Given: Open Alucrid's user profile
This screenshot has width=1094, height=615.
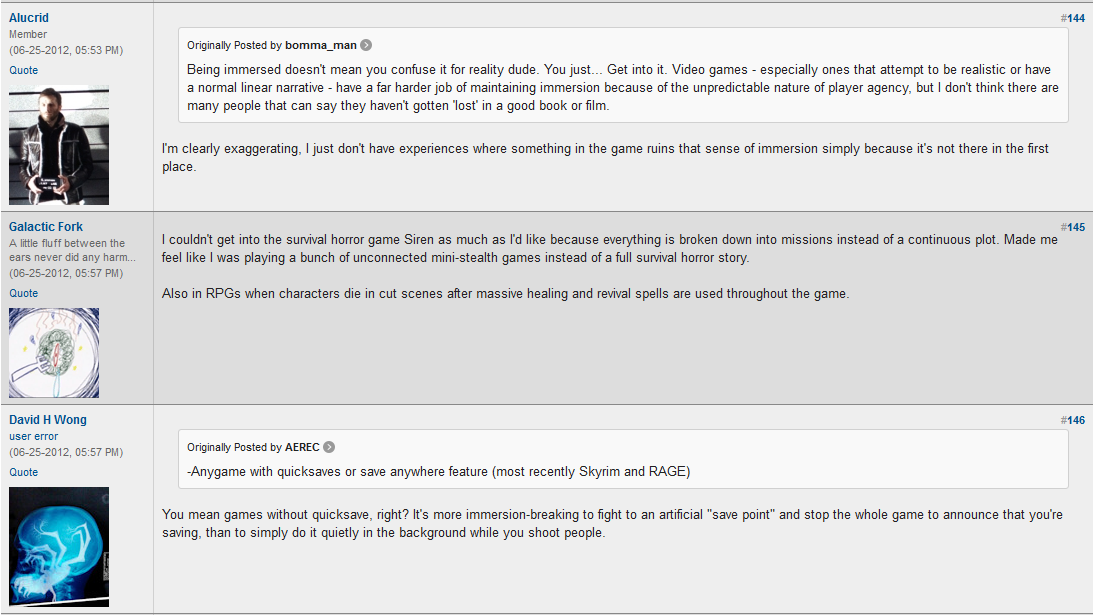Looking at the screenshot, I should pos(29,18).
